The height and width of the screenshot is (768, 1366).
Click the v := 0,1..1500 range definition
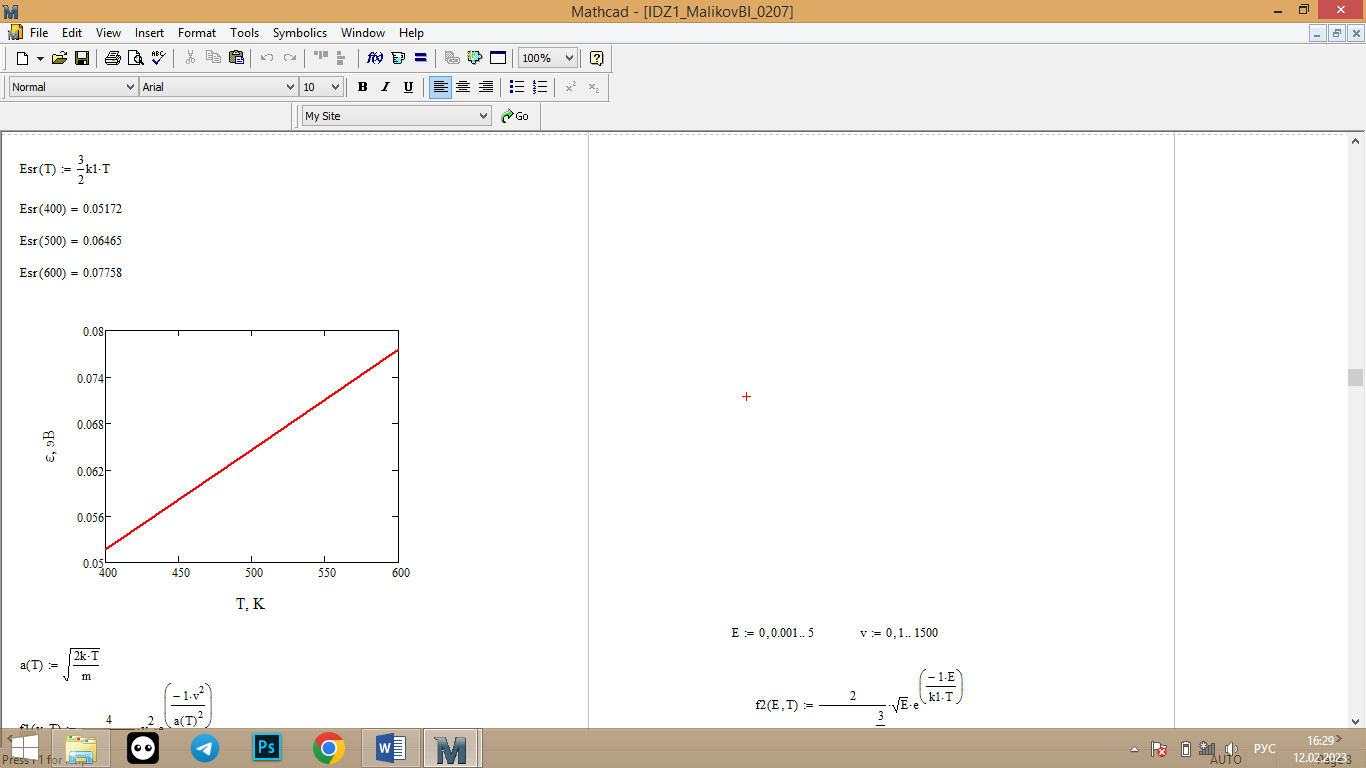coord(899,633)
